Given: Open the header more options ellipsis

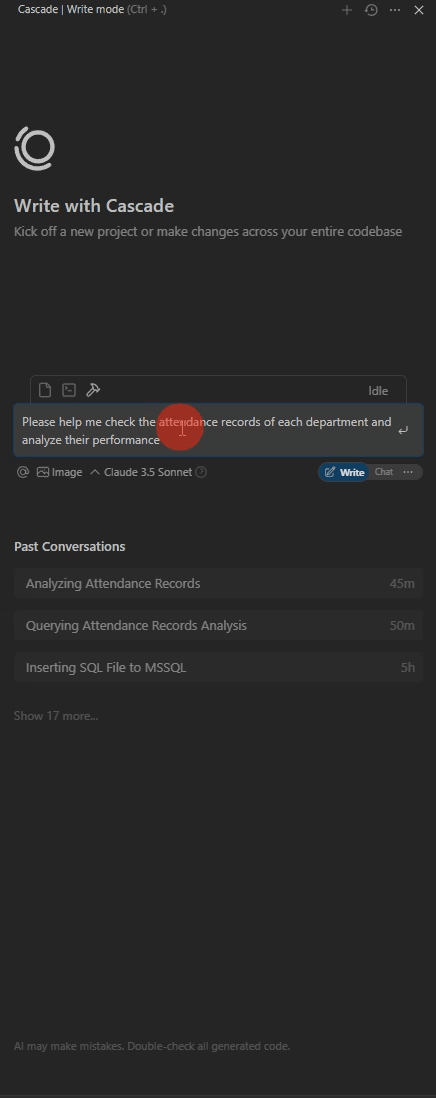Looking at the screenshot, I should tap(395, 10).
